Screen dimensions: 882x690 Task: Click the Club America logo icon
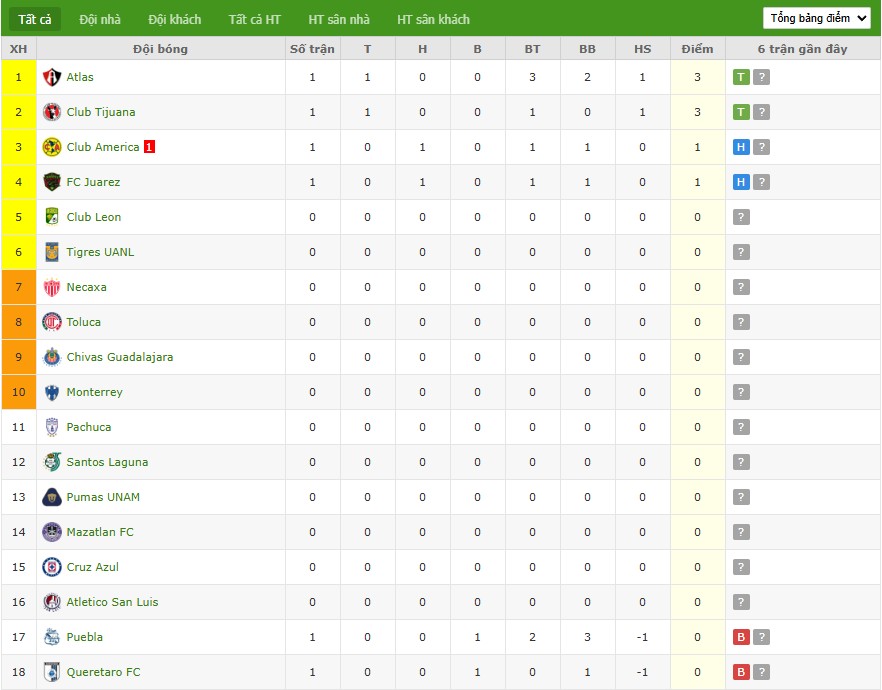(x=52, y=147)
